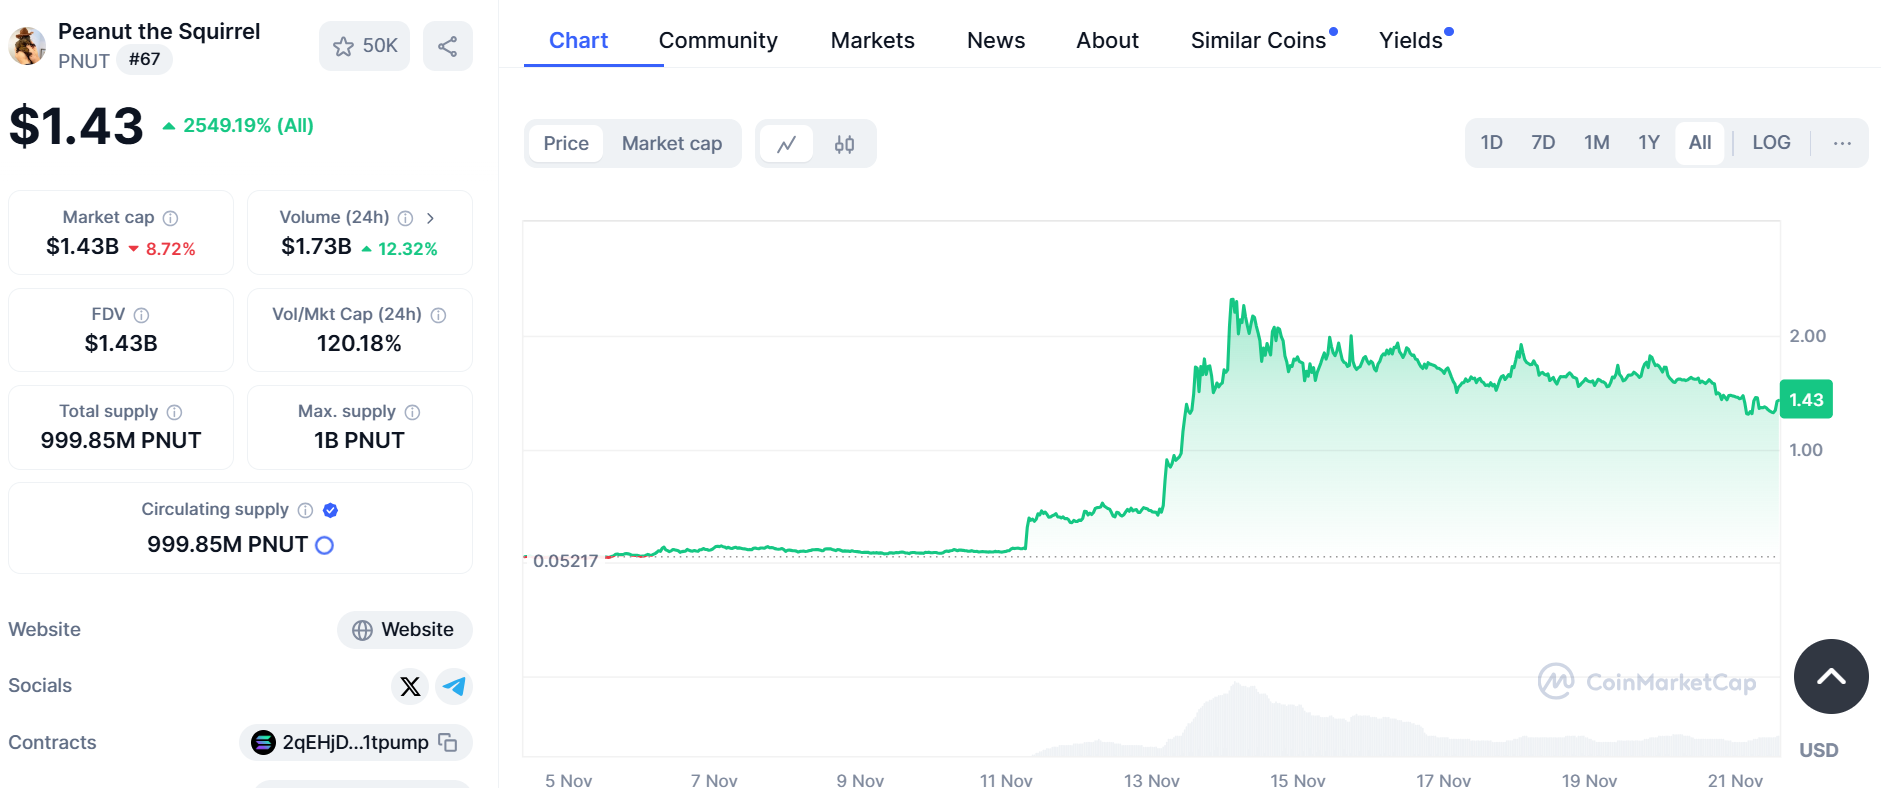Click the 13 Nov date axis label

point(1151,780)
